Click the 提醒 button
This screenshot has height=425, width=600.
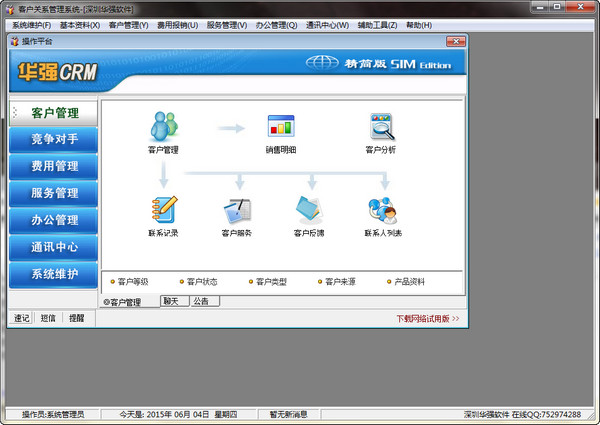[77, 318]
